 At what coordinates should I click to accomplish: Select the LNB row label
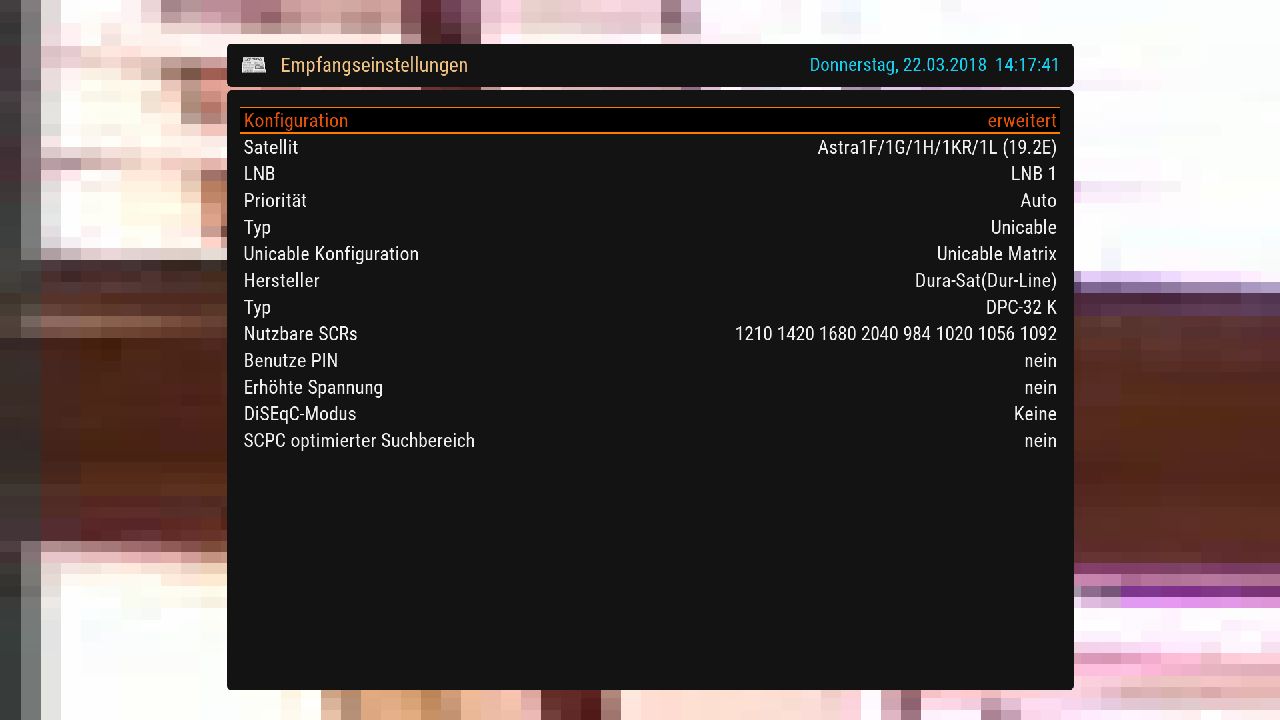tap(259, 174)
